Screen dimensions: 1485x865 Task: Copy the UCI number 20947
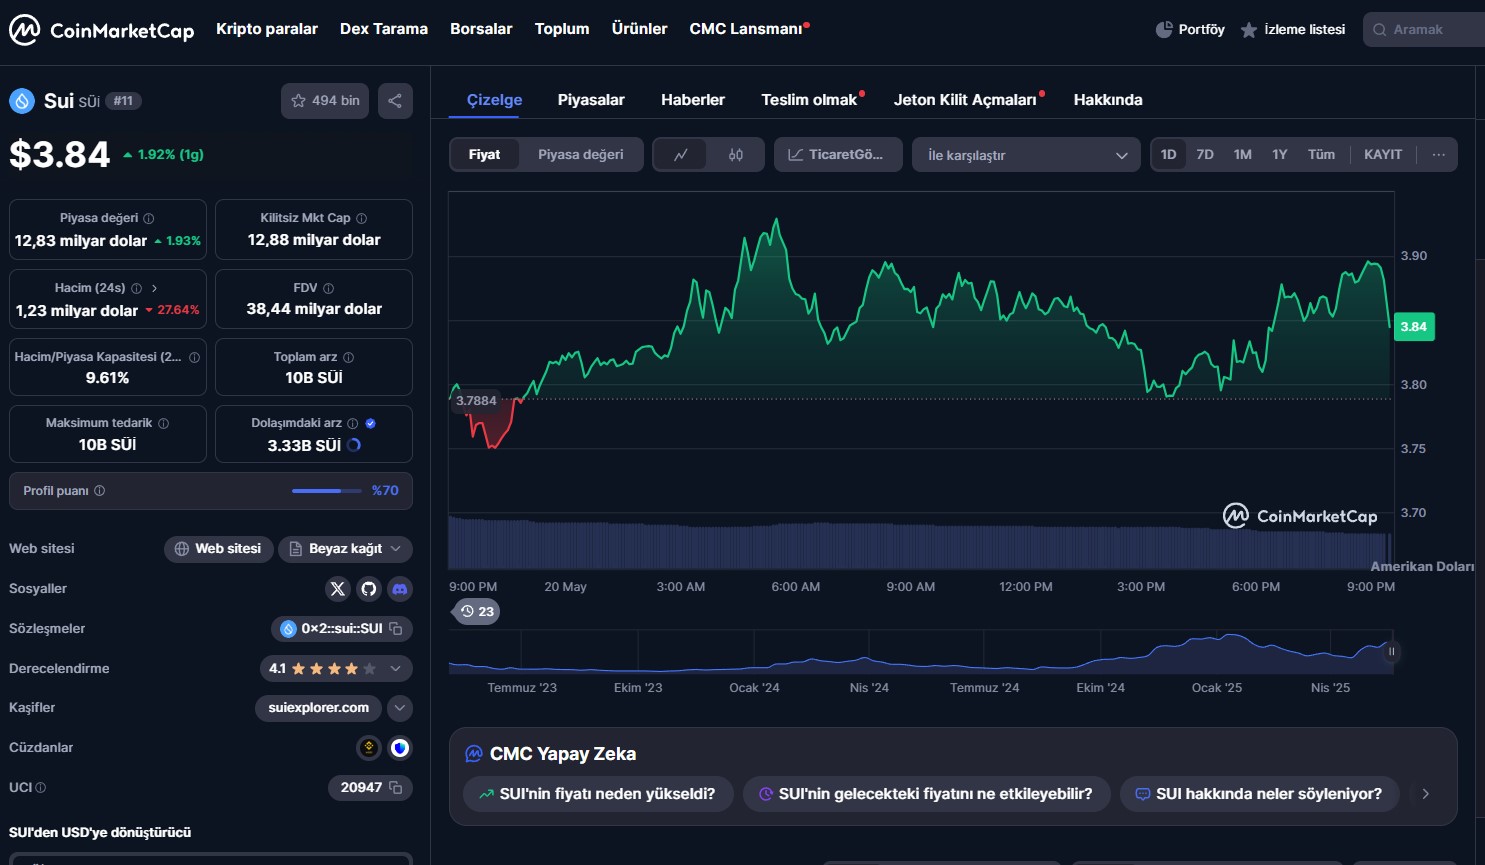(396, 788)
